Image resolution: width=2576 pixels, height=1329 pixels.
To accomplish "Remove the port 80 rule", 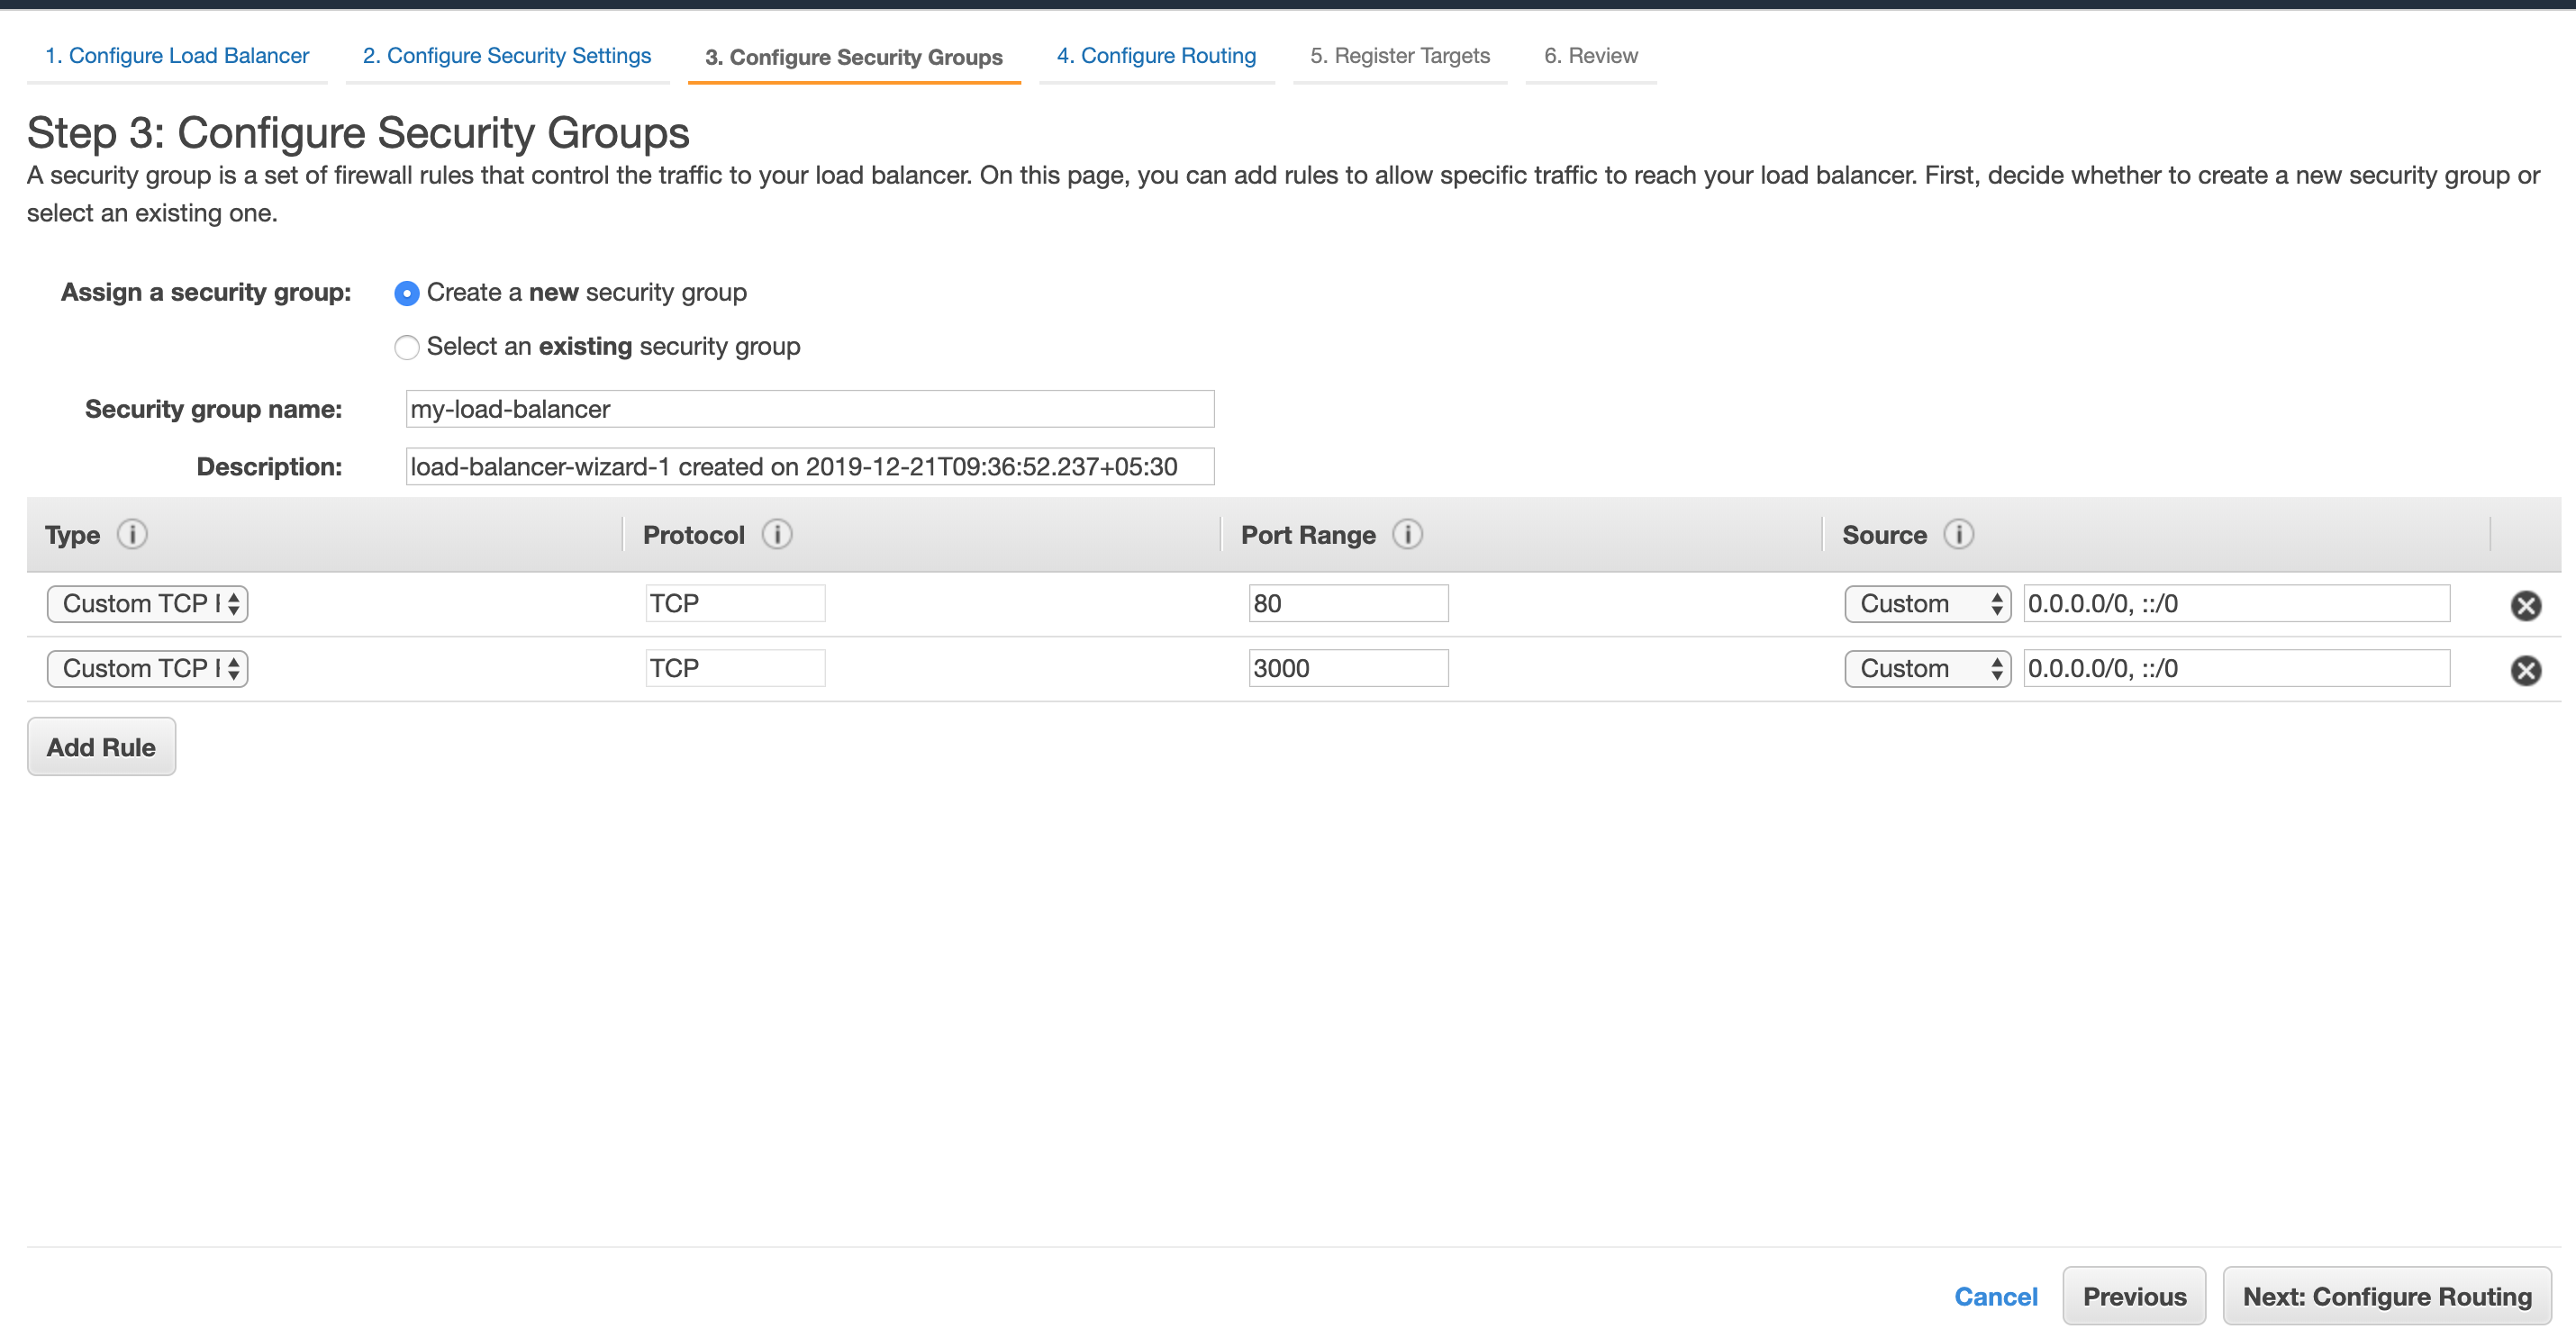I will click(2525, 605).
